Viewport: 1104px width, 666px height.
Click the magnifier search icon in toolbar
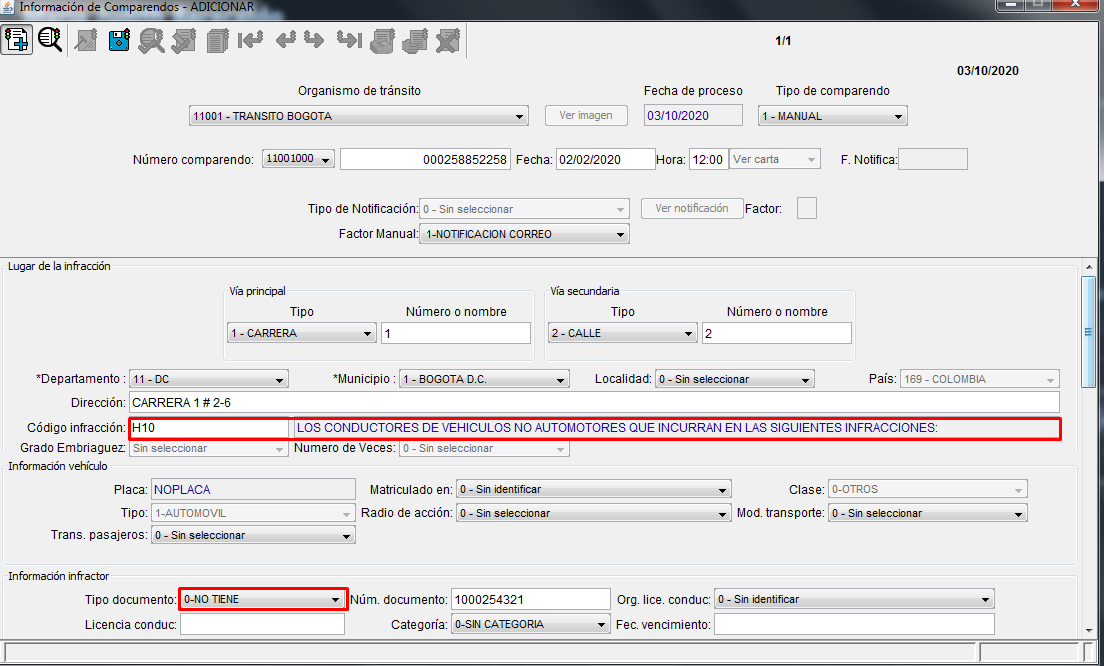pyautogui.click(x=50, y=40)
